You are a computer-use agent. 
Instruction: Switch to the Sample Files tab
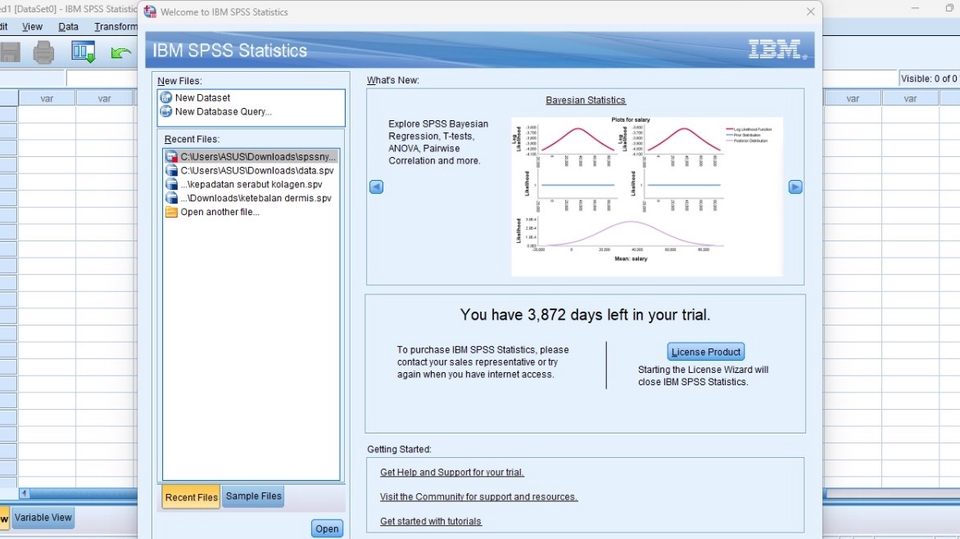tap(253, 496)
